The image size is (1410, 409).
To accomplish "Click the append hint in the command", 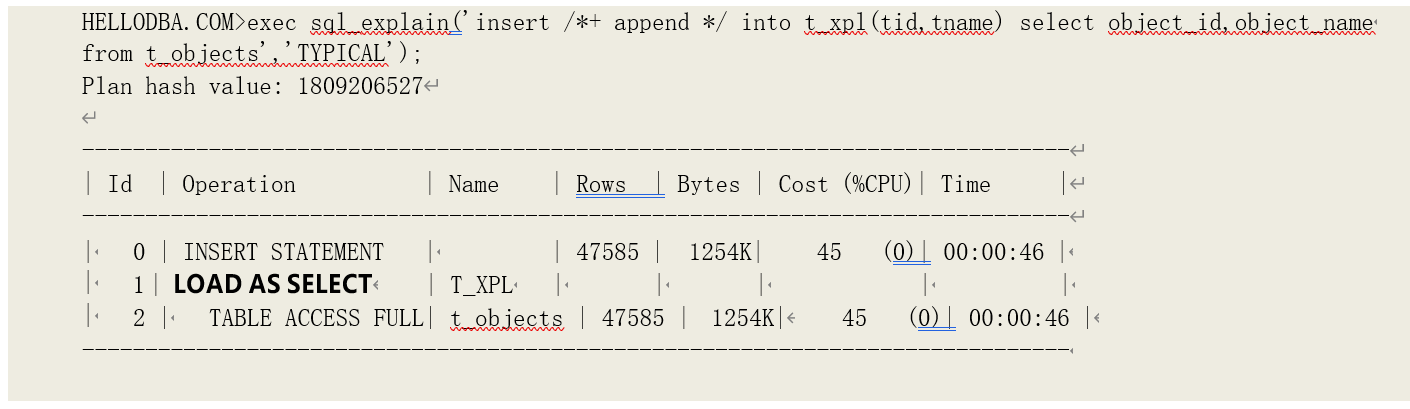I will coord(647,23).
